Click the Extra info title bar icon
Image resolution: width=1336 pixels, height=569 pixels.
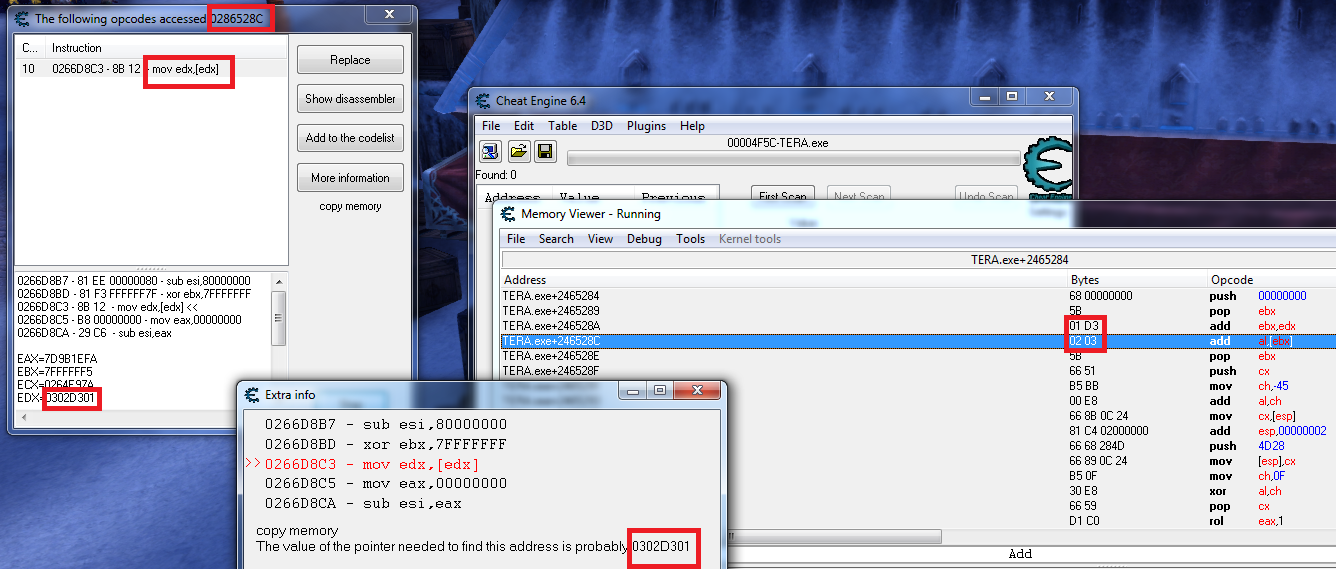(250, 394)
